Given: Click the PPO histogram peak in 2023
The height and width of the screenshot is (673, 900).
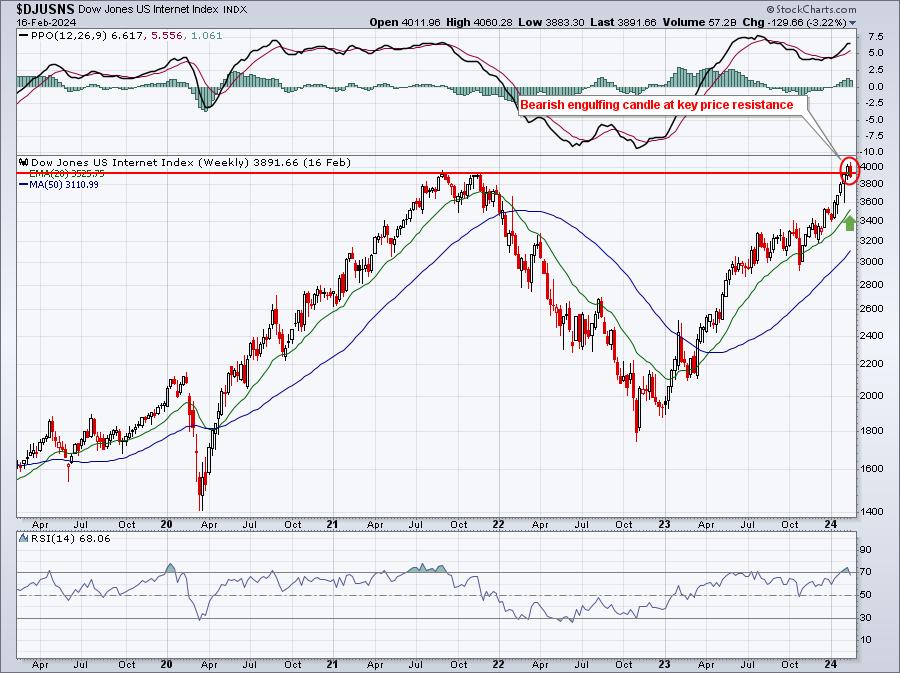Looking at the screenshot, I should click(x=681, y=77).
